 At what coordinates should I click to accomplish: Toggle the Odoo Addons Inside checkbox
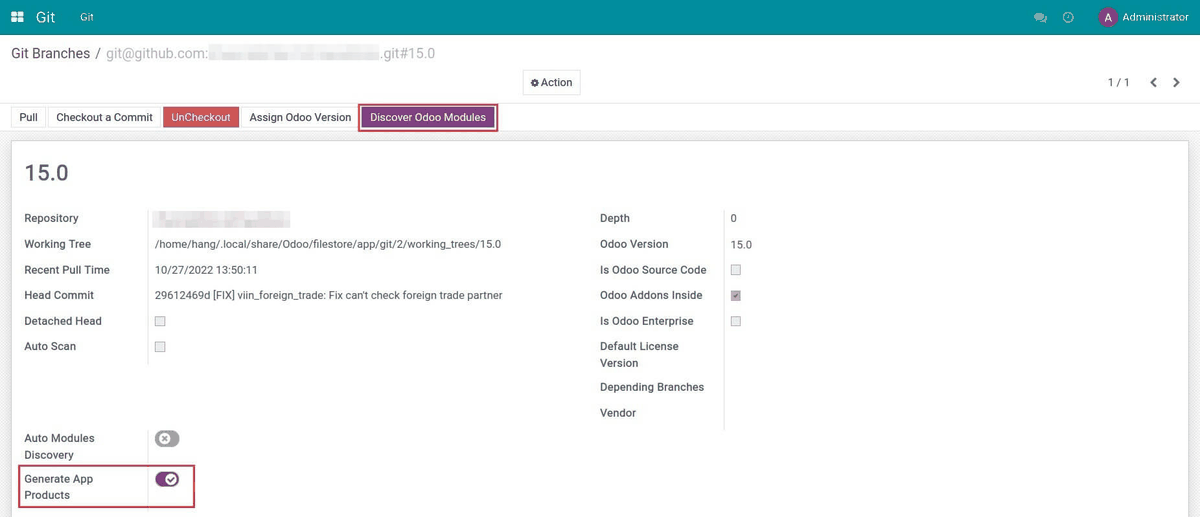pyautogui.click(x=736, y=295)
